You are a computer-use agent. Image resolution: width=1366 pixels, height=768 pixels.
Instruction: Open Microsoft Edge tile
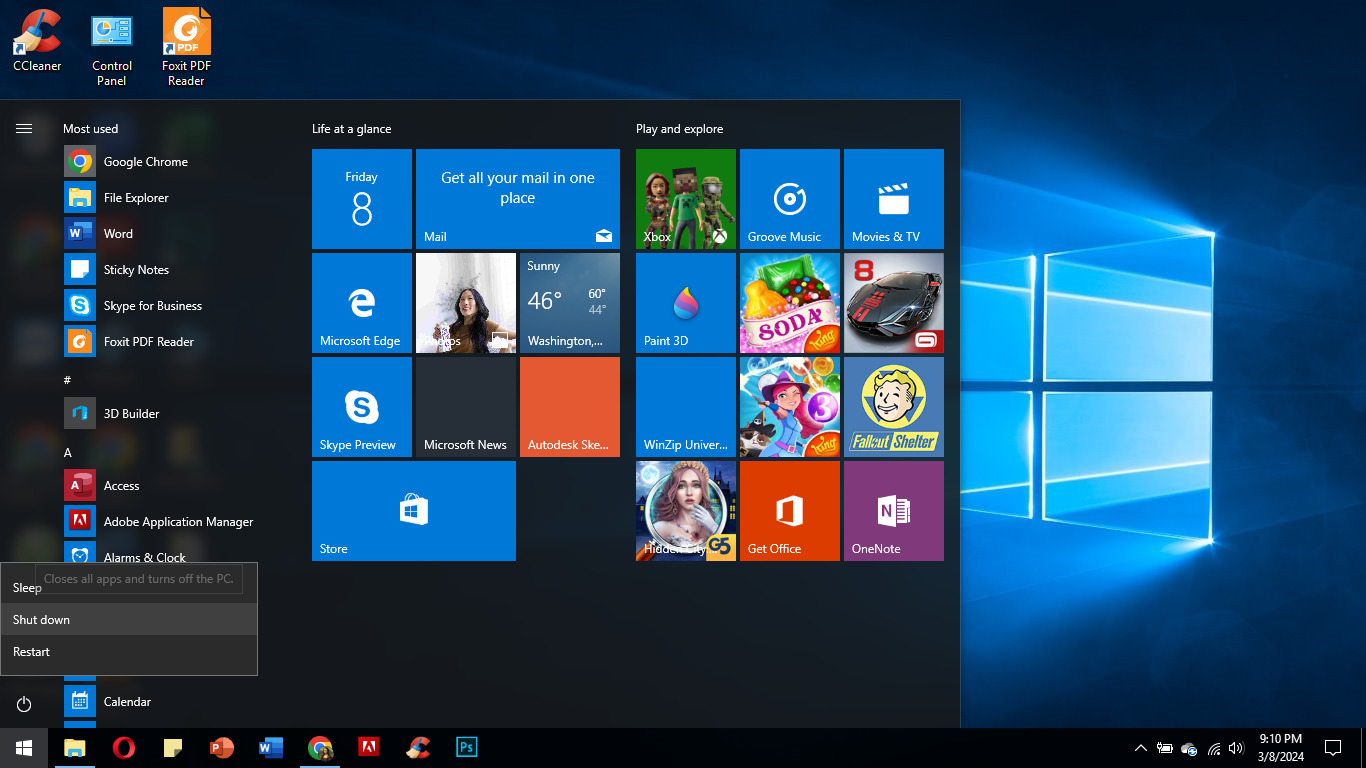click(x=362, y=303)
